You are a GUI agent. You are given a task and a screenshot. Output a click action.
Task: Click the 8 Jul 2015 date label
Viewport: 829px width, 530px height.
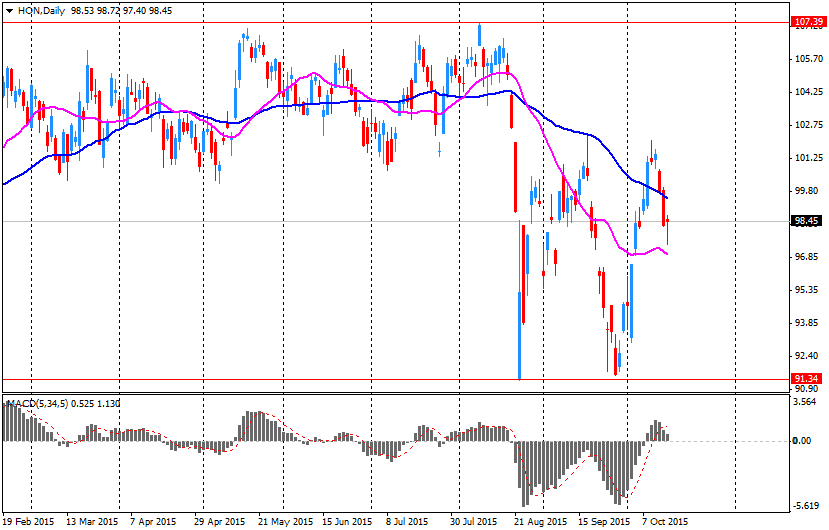pos(407,522)
